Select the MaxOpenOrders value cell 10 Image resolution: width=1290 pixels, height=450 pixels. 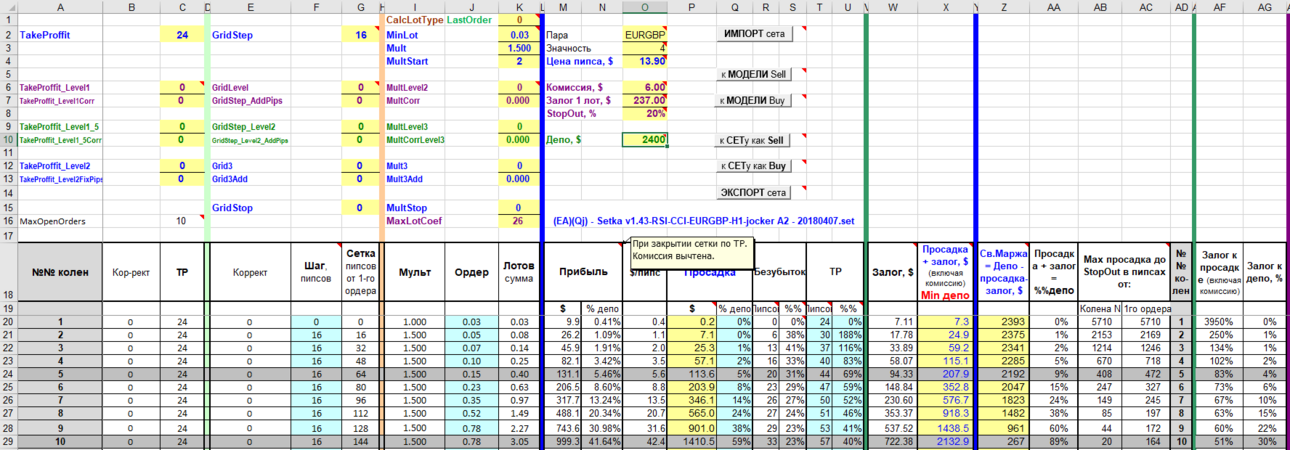coord(182,220)
